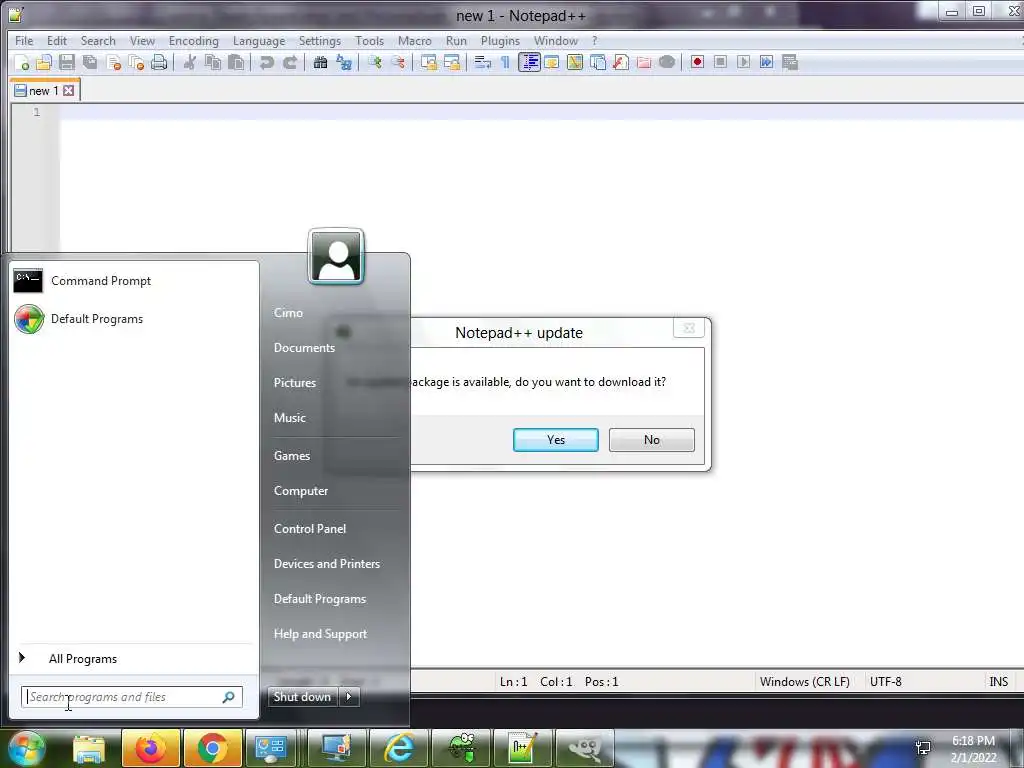This screenshot has width=1024, height=768.
Task: Click the Close All toolbar icon
Action: 136,63
